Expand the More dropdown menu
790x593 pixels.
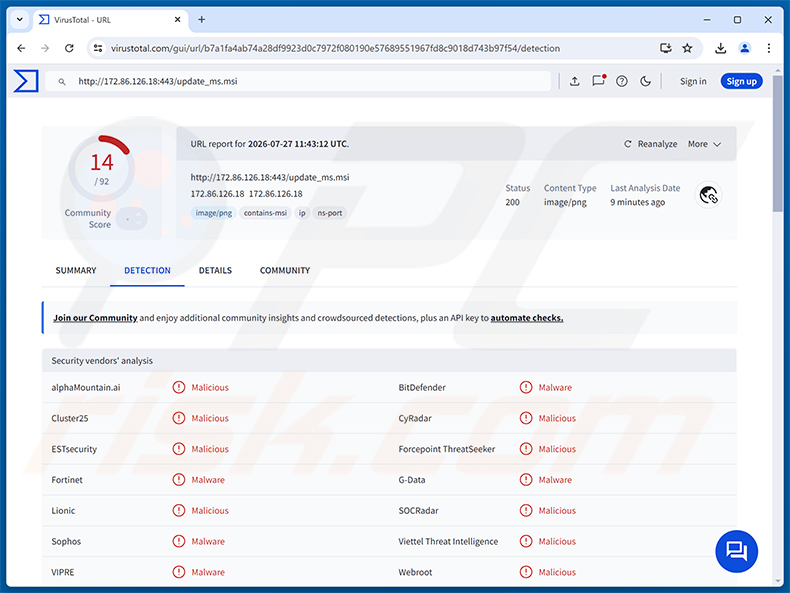coord(704,144)
